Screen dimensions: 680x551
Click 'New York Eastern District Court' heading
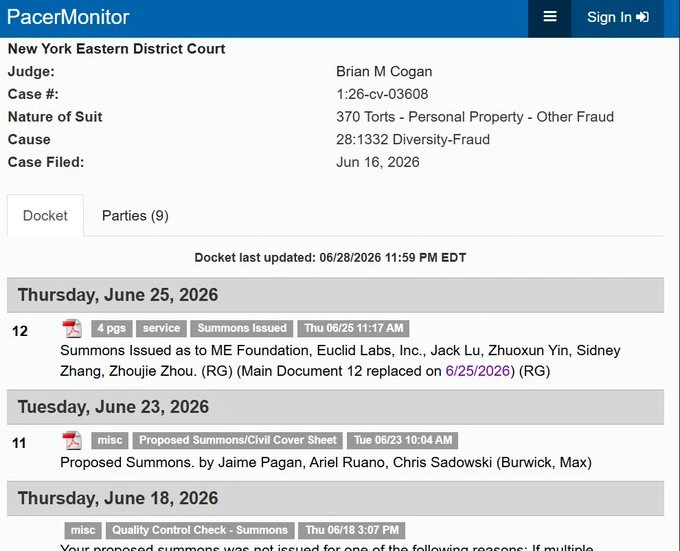[116, 49]
